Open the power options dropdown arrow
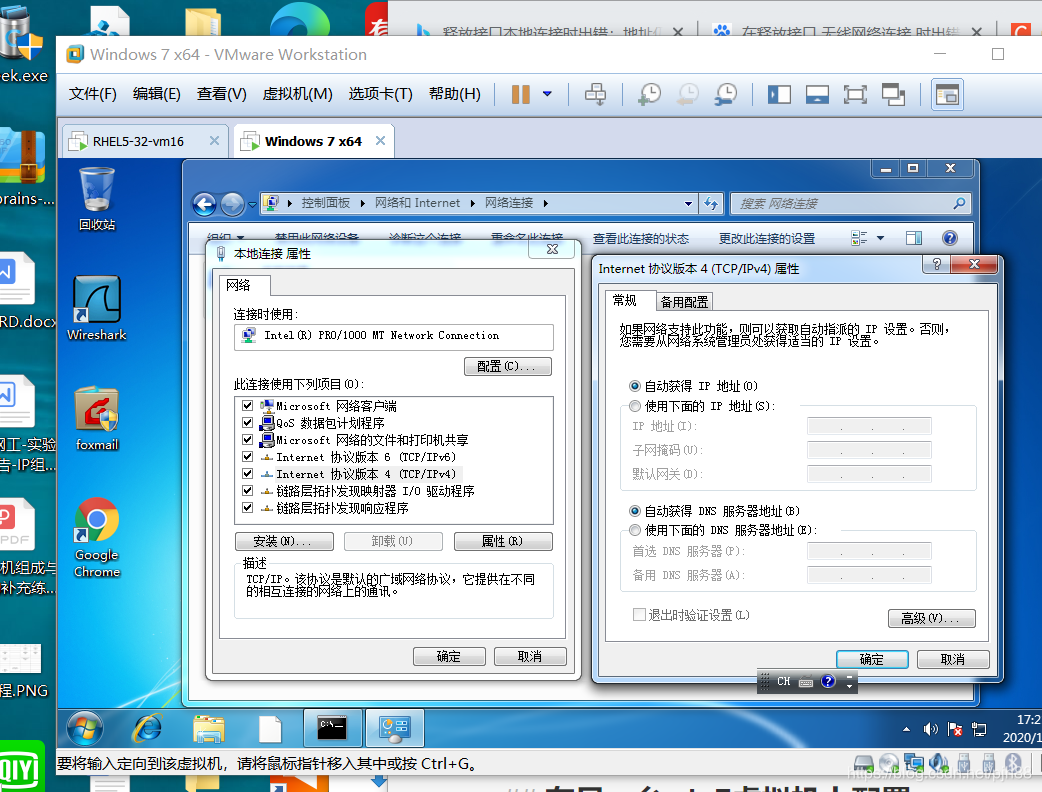The height and width of the screenshot is (792, 1042). [547, 94]
